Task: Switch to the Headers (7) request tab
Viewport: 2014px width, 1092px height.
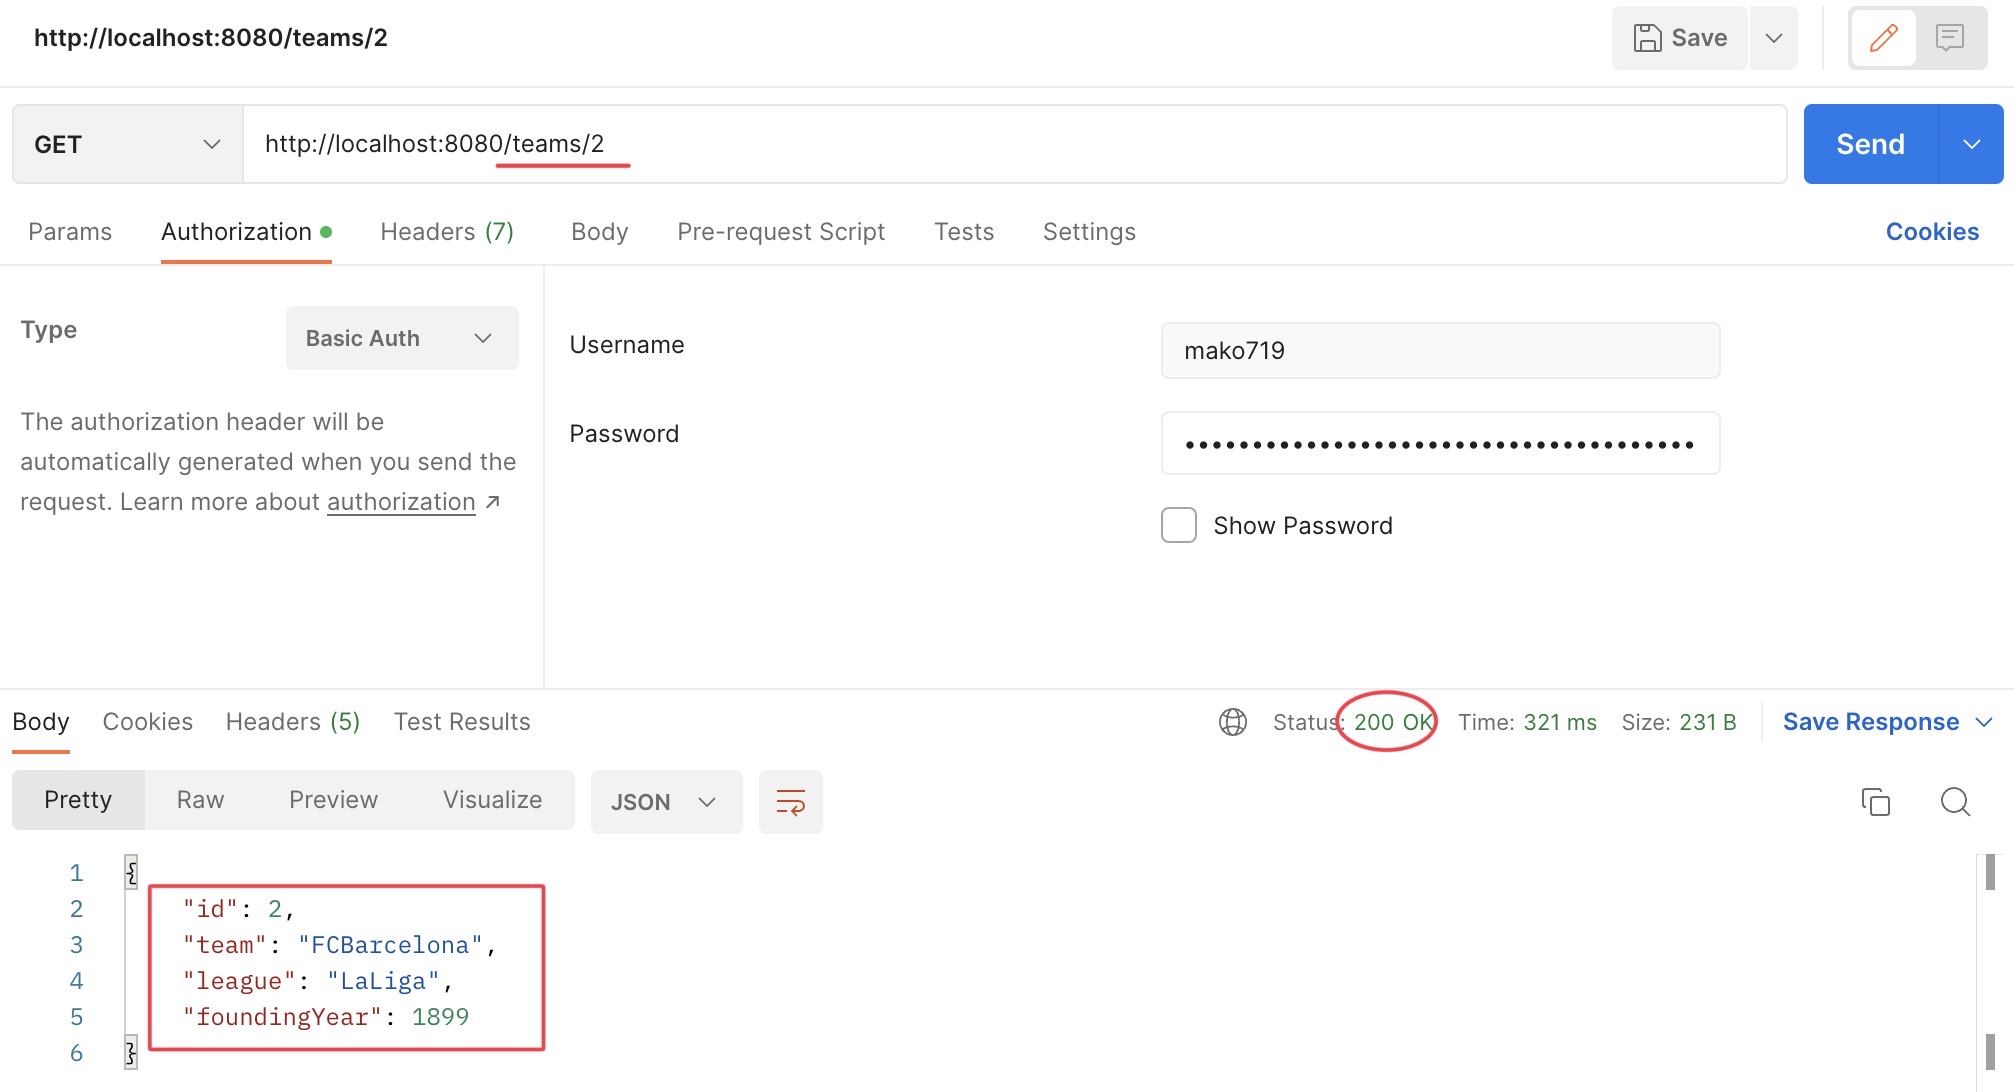Action: click(446, 232)
